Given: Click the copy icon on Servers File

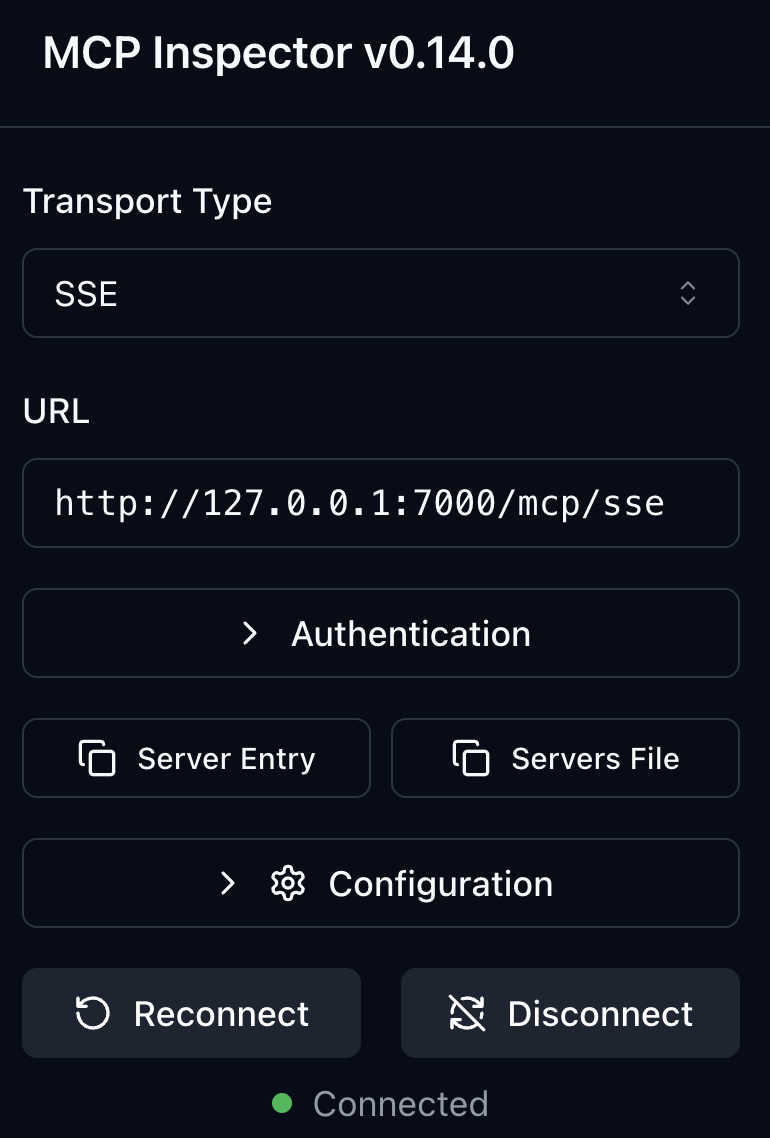Looking at the screenshot, I should click(x=471, y=758).
